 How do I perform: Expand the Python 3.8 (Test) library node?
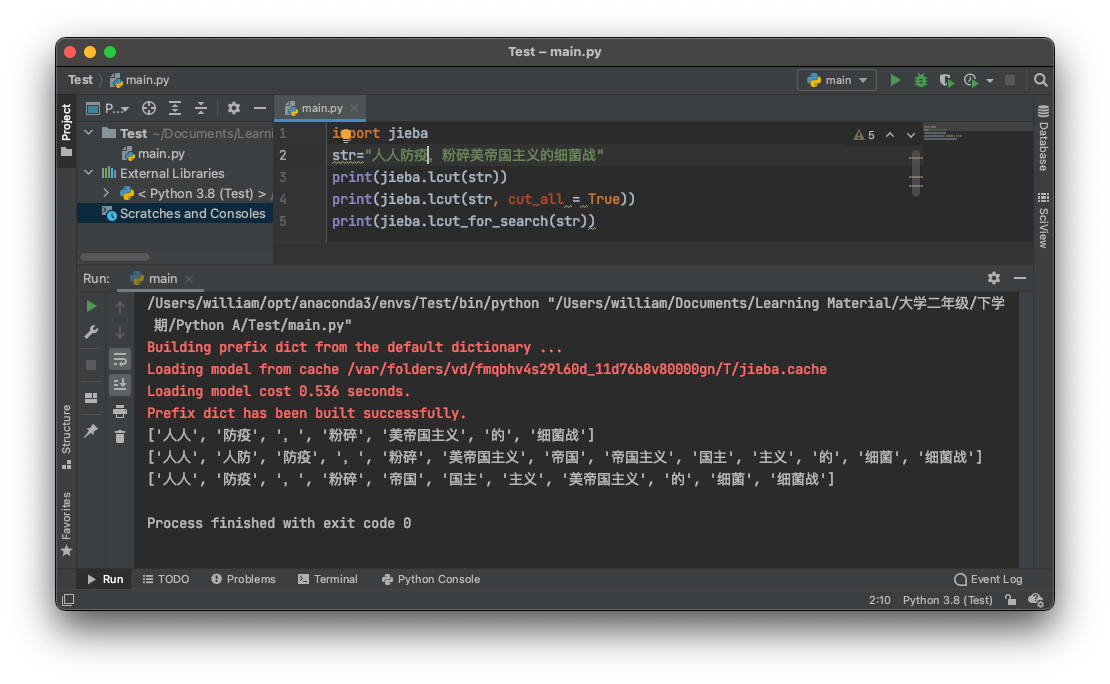(106, 193)
